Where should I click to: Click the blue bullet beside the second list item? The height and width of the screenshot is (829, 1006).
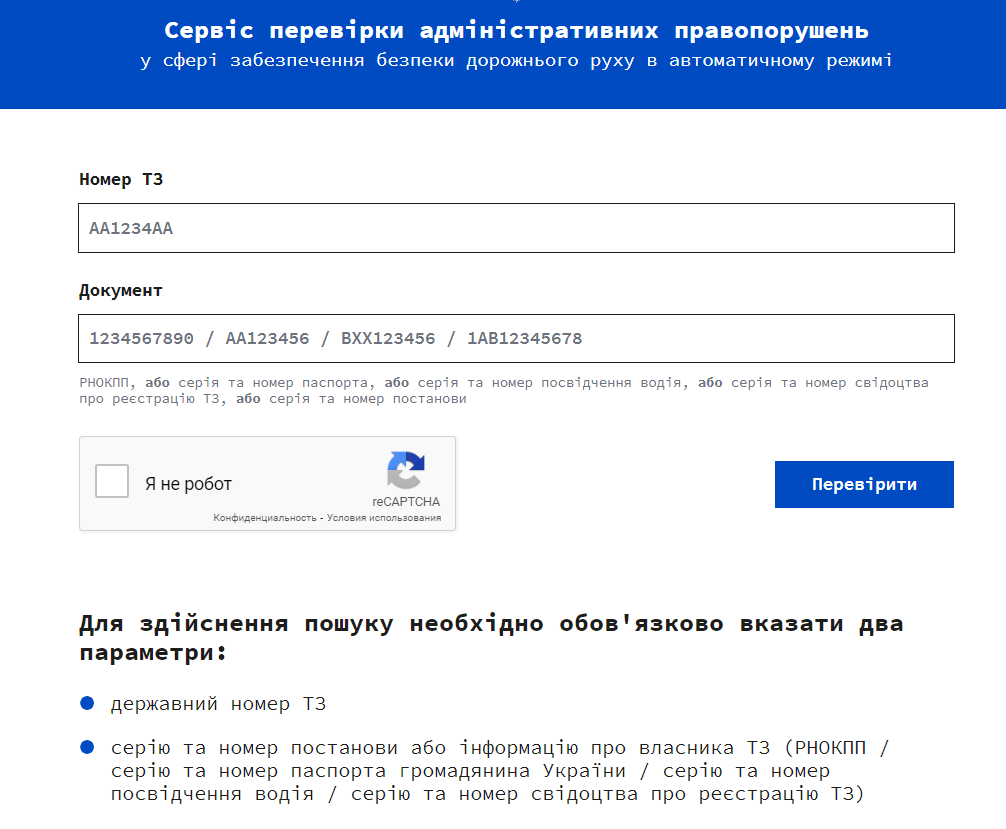tap(88, 747)
